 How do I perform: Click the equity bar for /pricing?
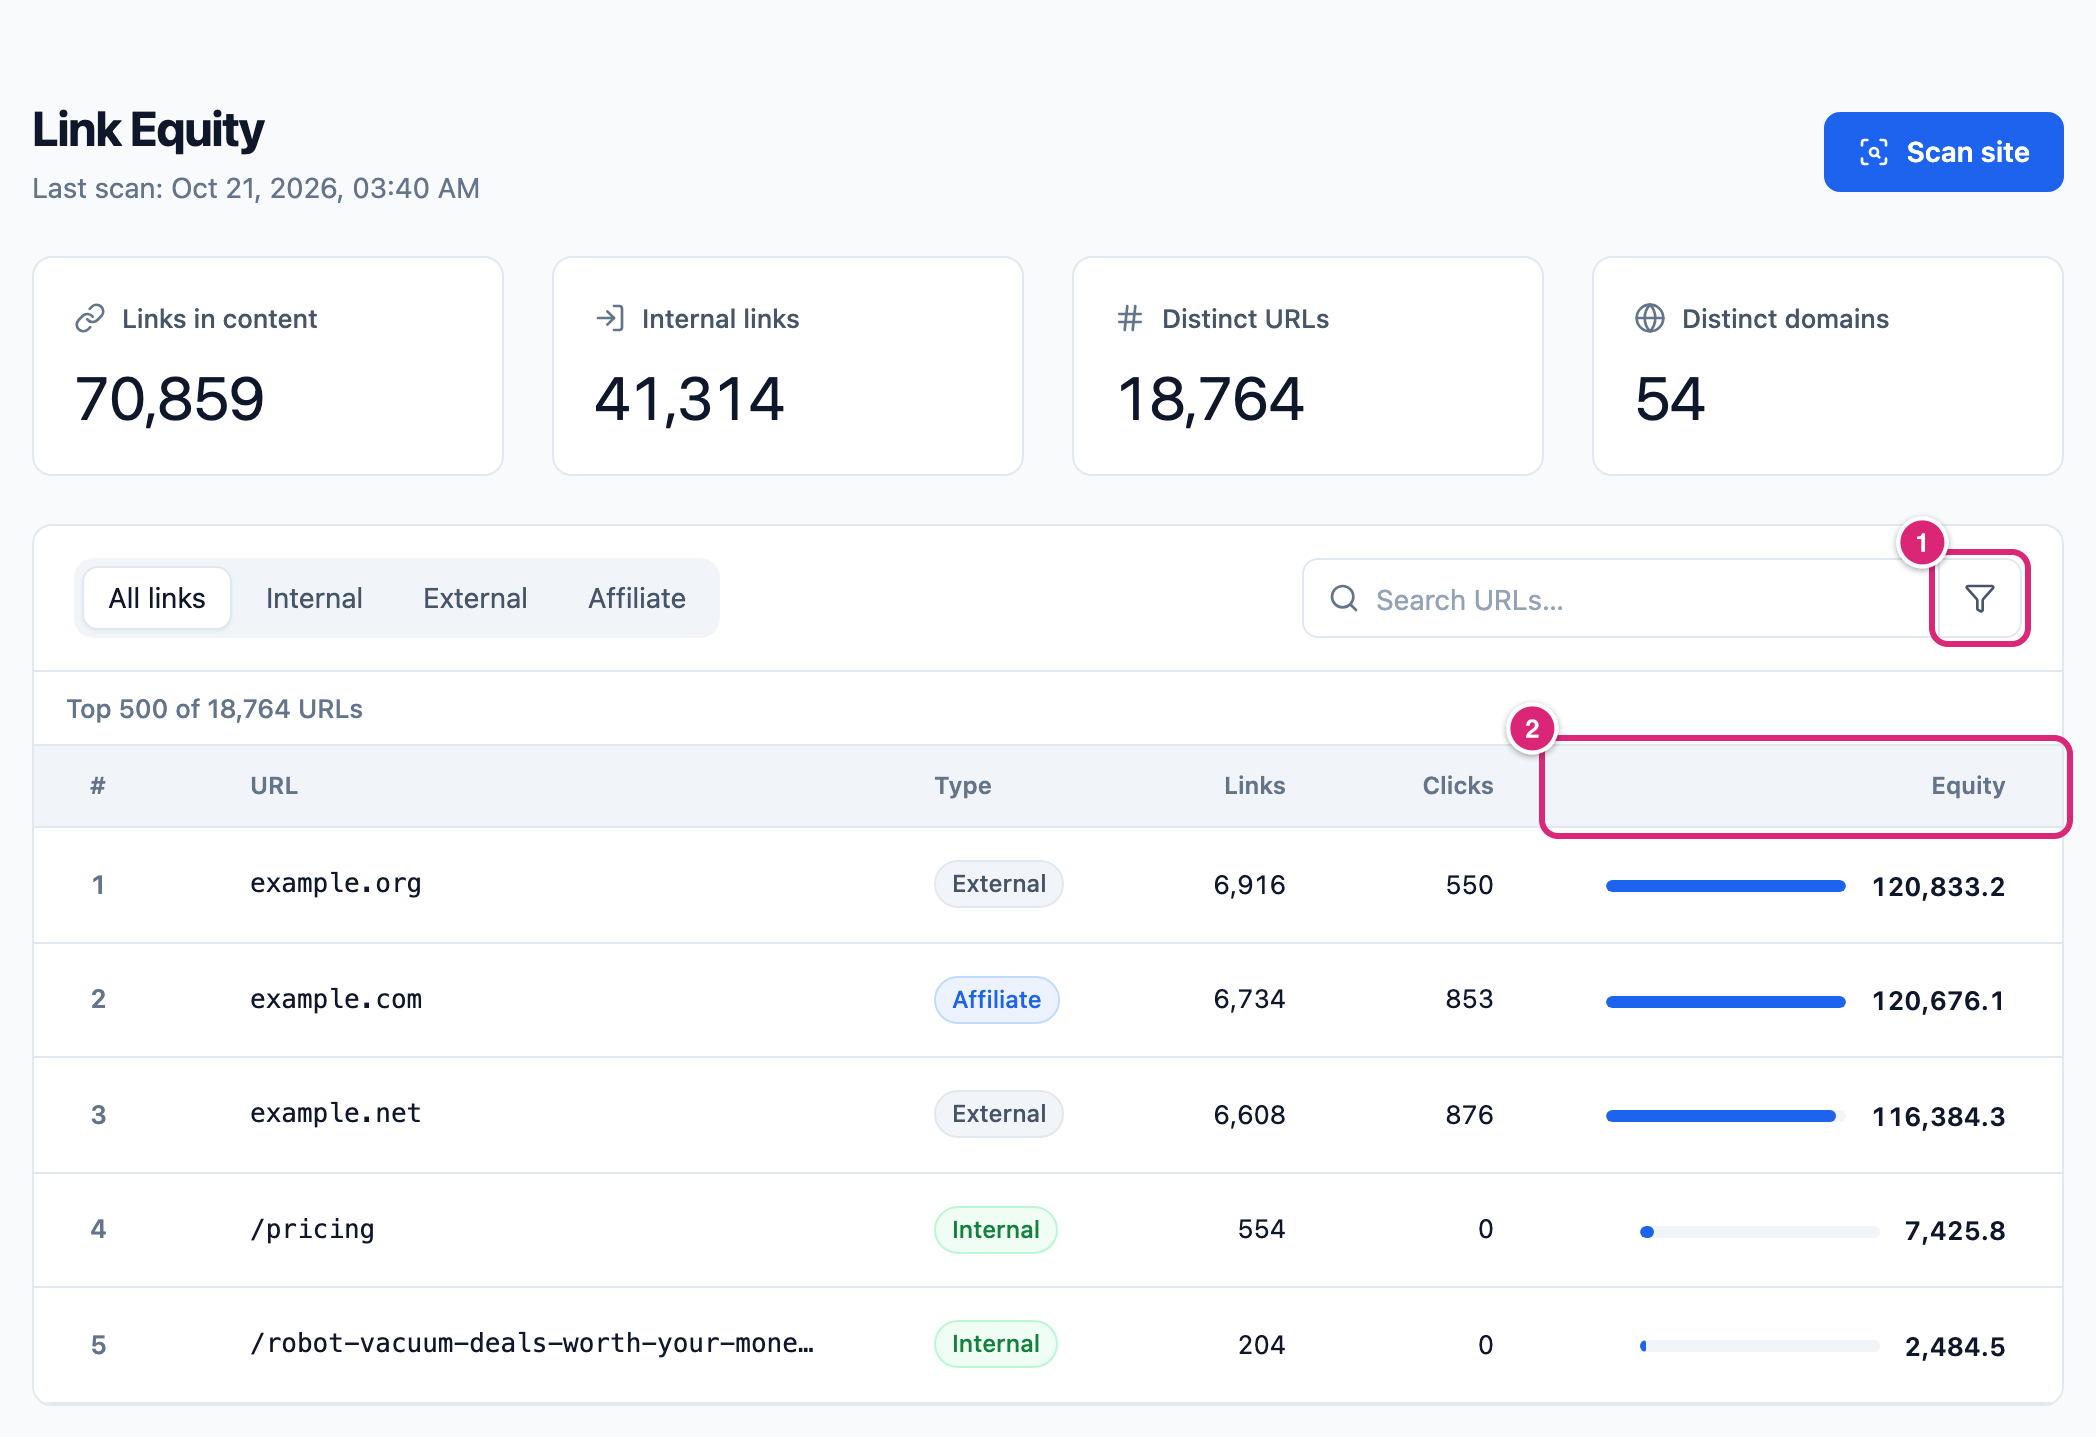tap(1760, 1232)
